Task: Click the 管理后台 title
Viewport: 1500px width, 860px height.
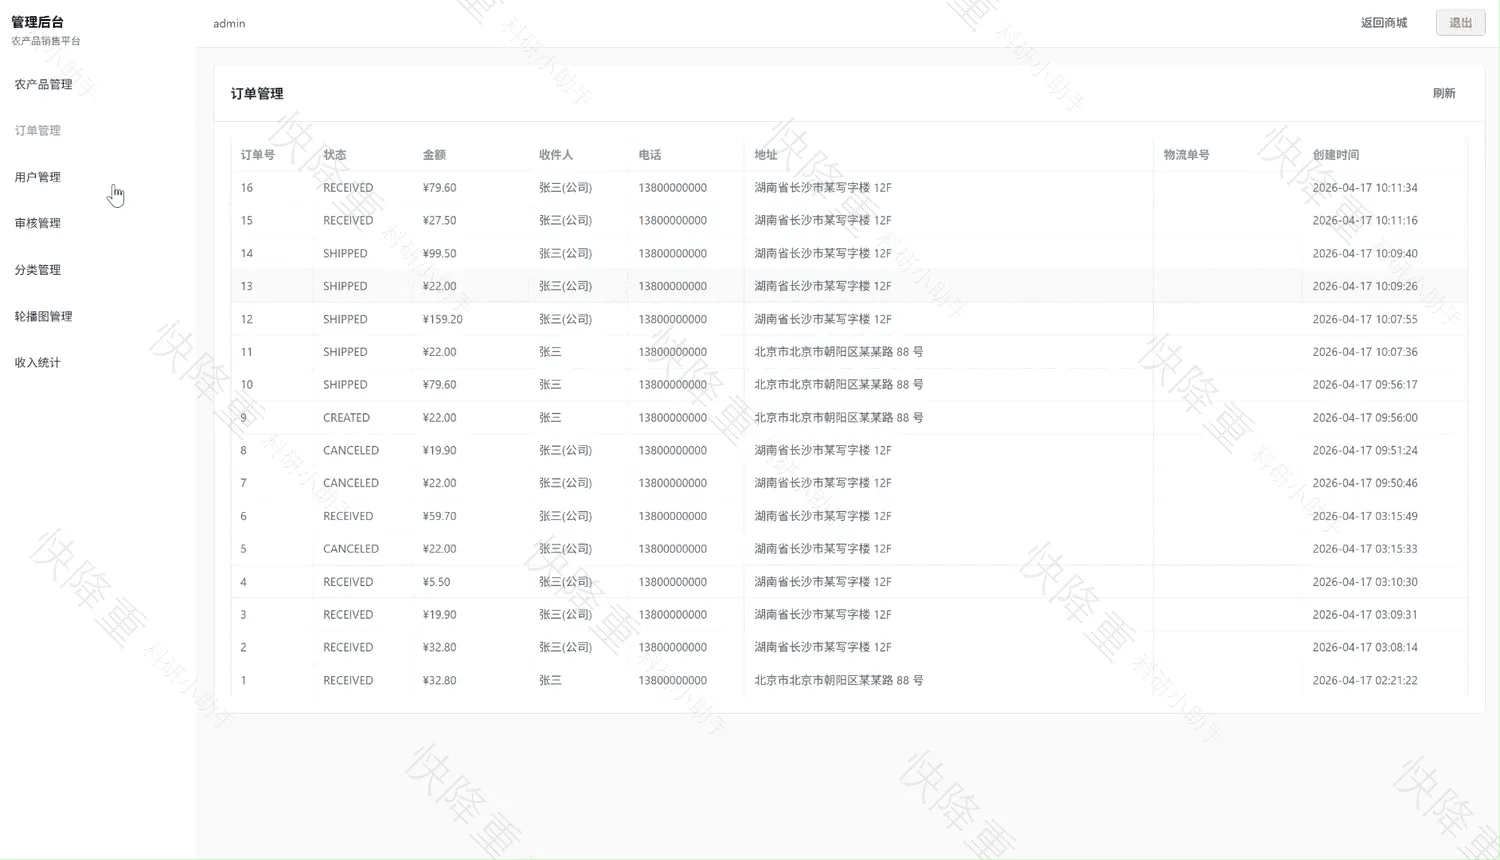Action: click(x=37, y=22)
